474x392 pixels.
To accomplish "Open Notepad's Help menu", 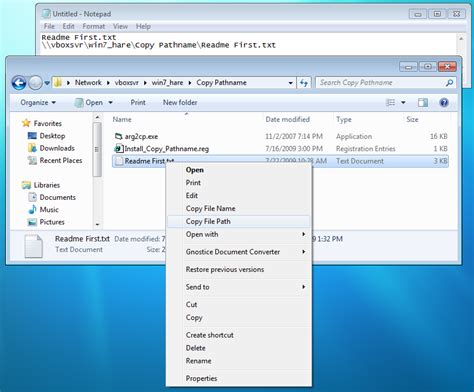I will (143, 26).
